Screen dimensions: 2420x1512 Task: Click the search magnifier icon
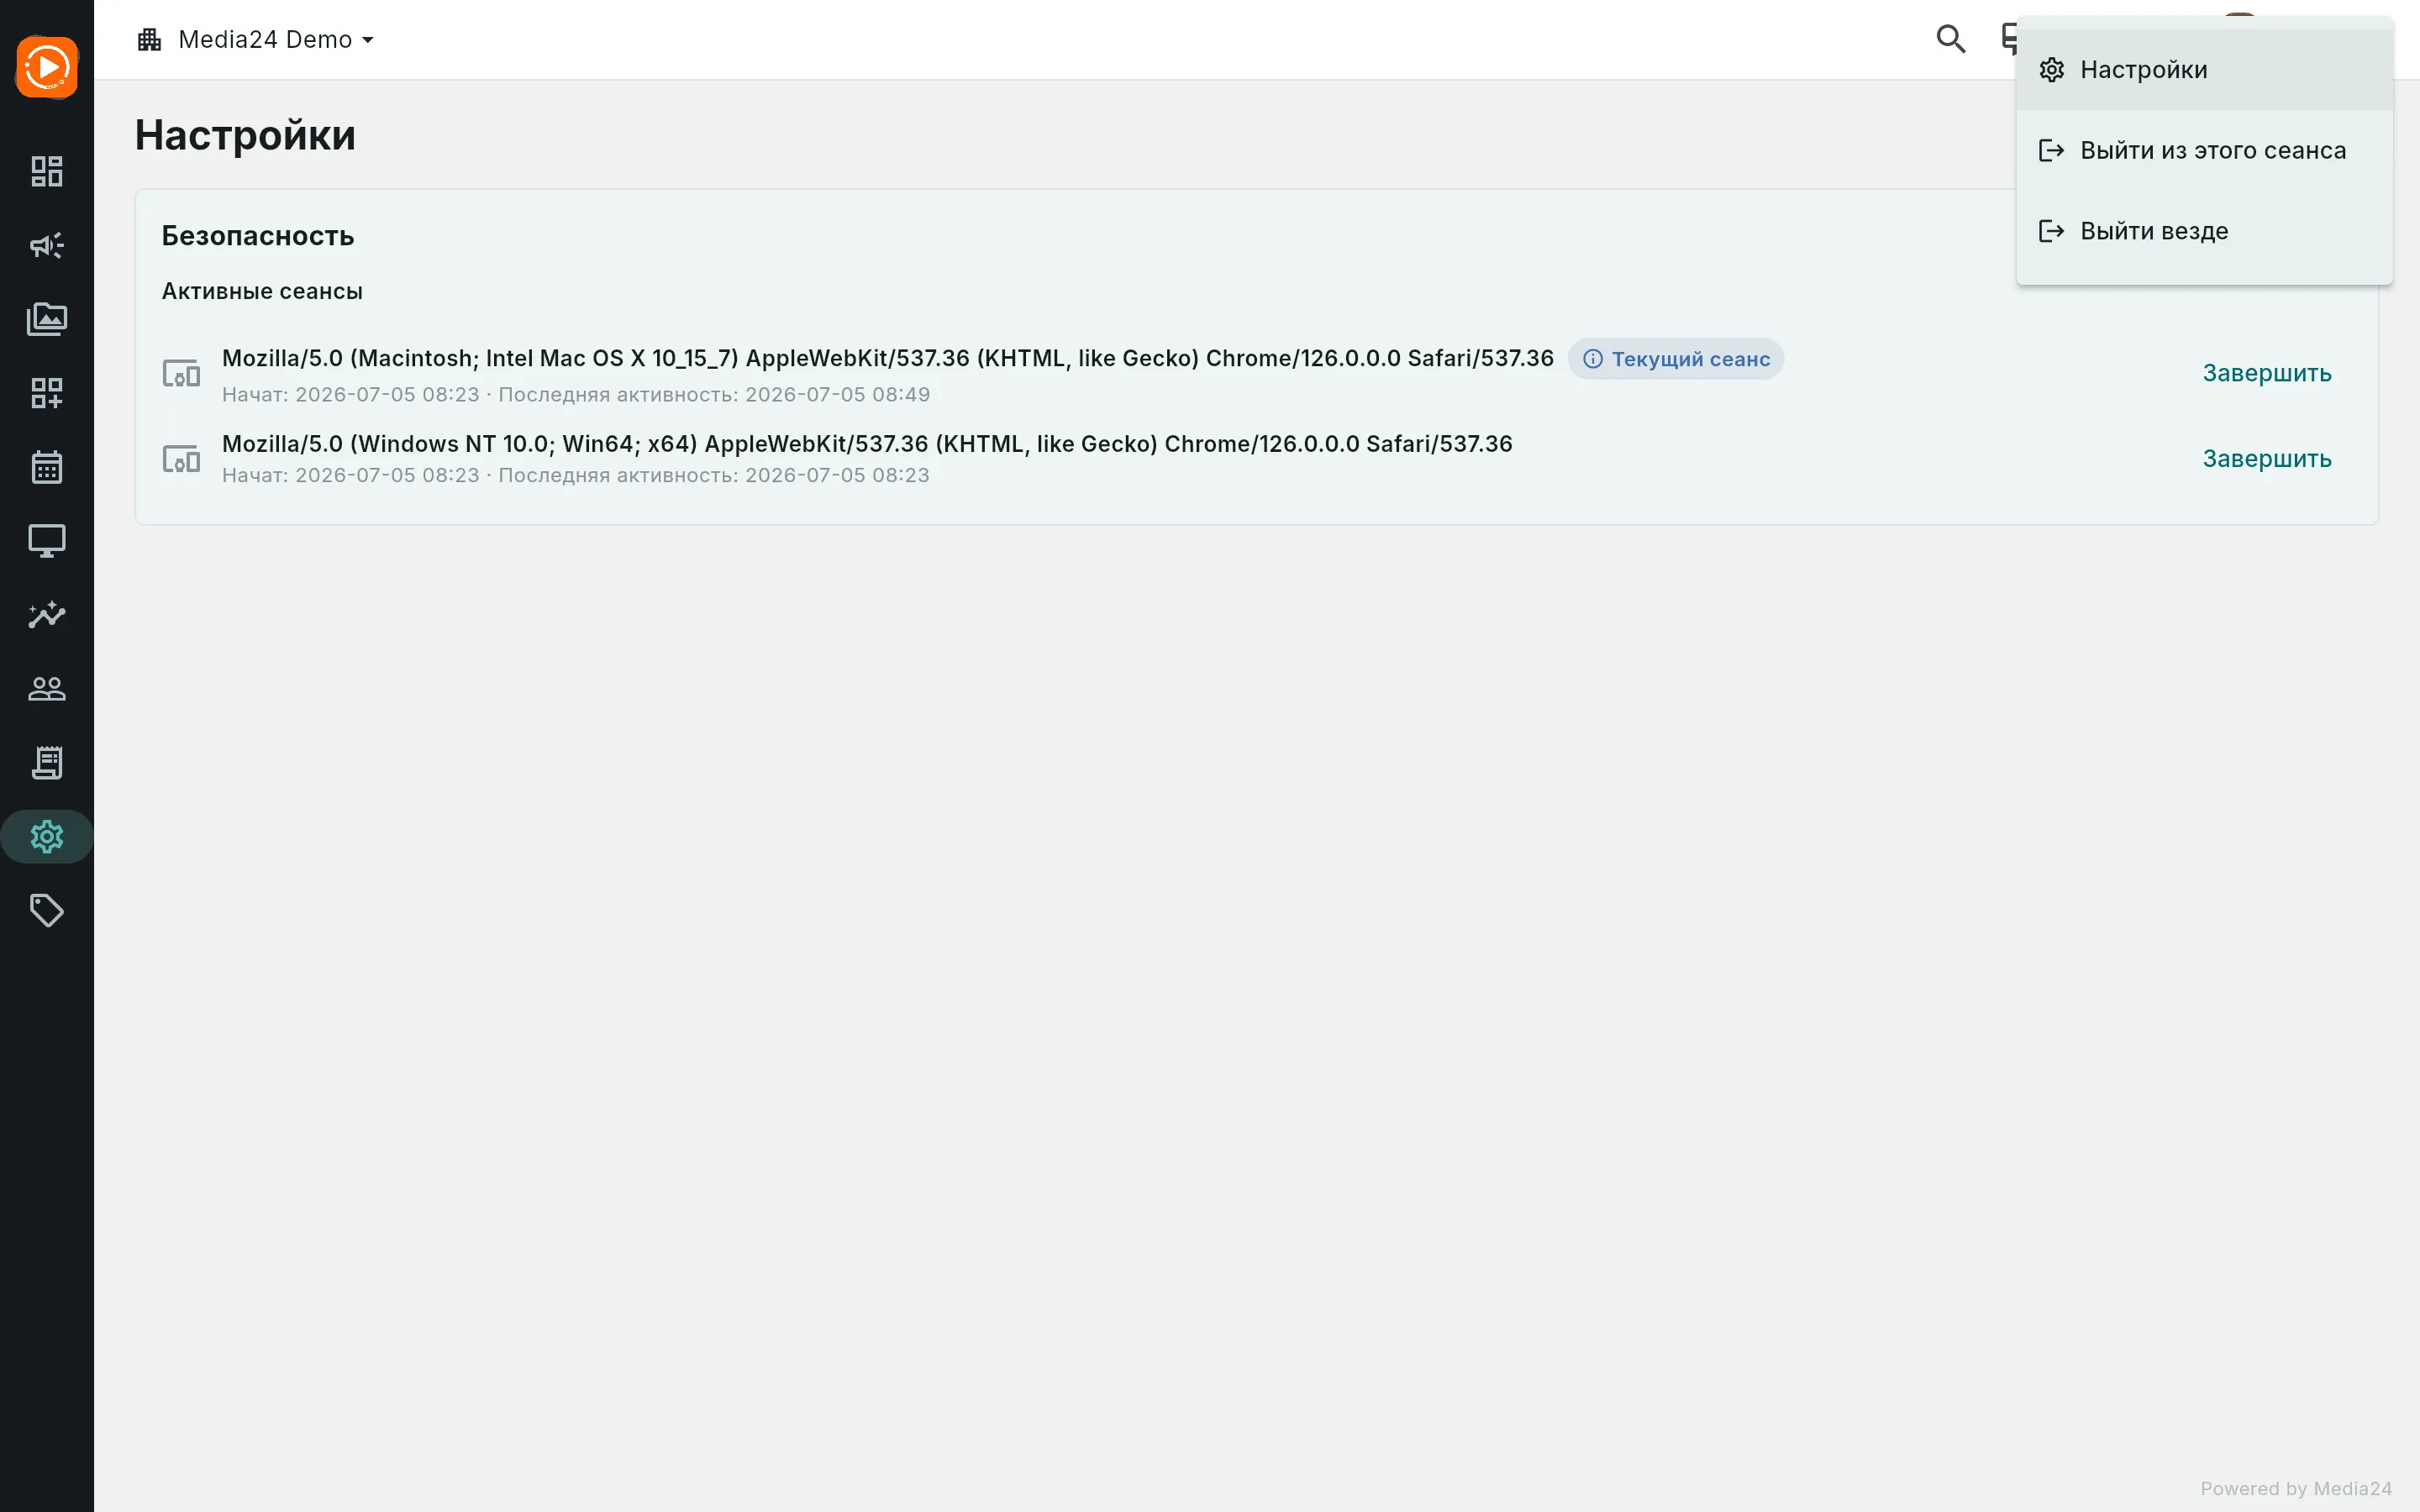[x=1950, y=39]
